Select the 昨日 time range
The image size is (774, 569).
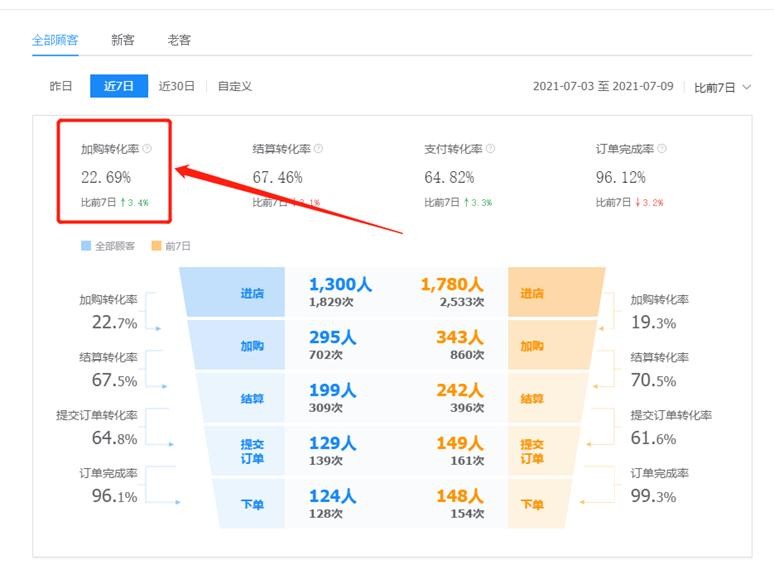[x=61, y=86]
